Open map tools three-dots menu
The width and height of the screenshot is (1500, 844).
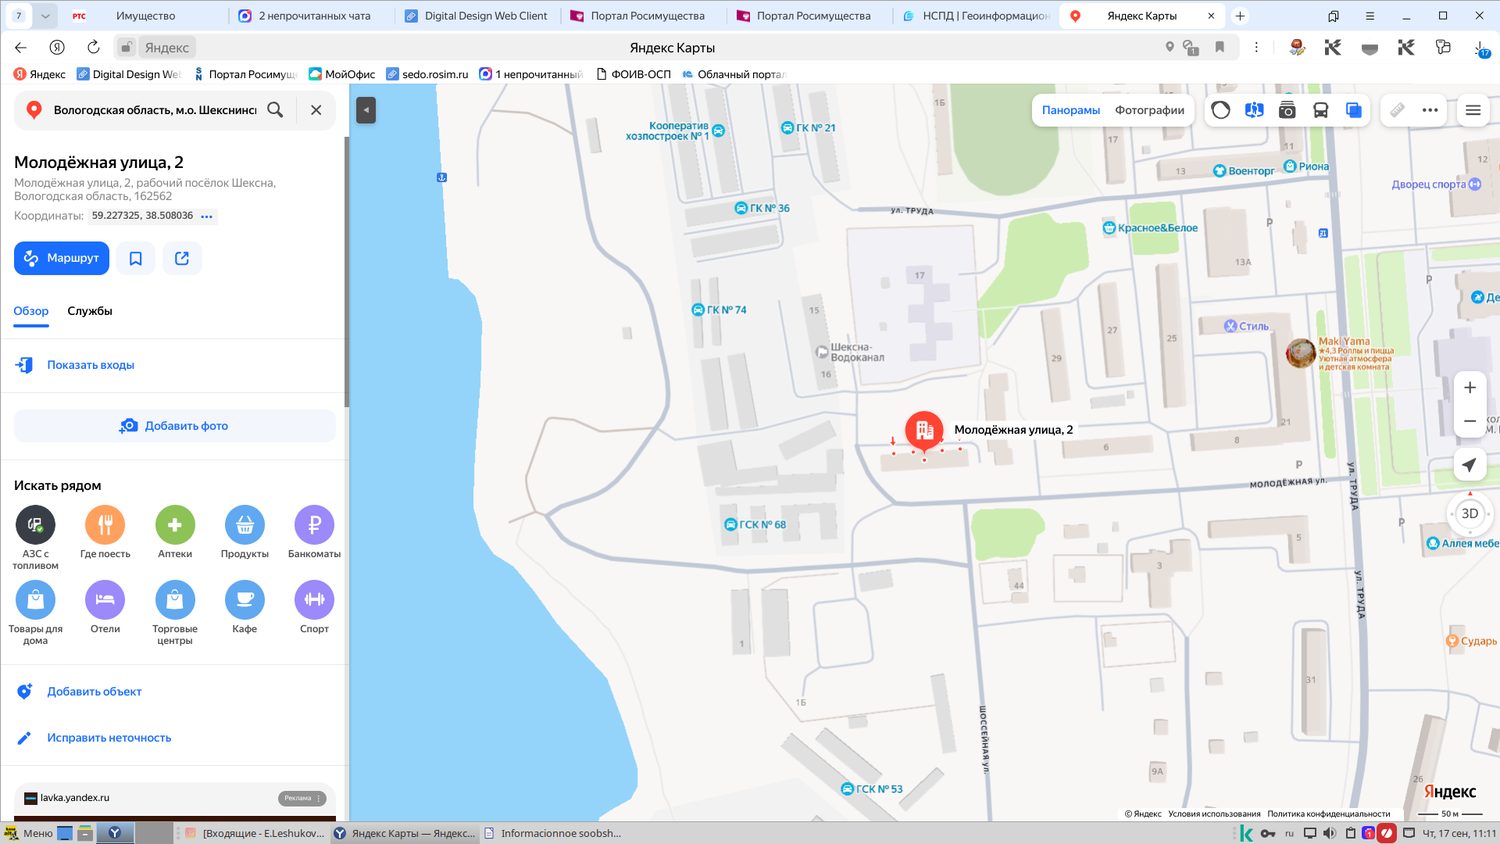pos(1430,110)
